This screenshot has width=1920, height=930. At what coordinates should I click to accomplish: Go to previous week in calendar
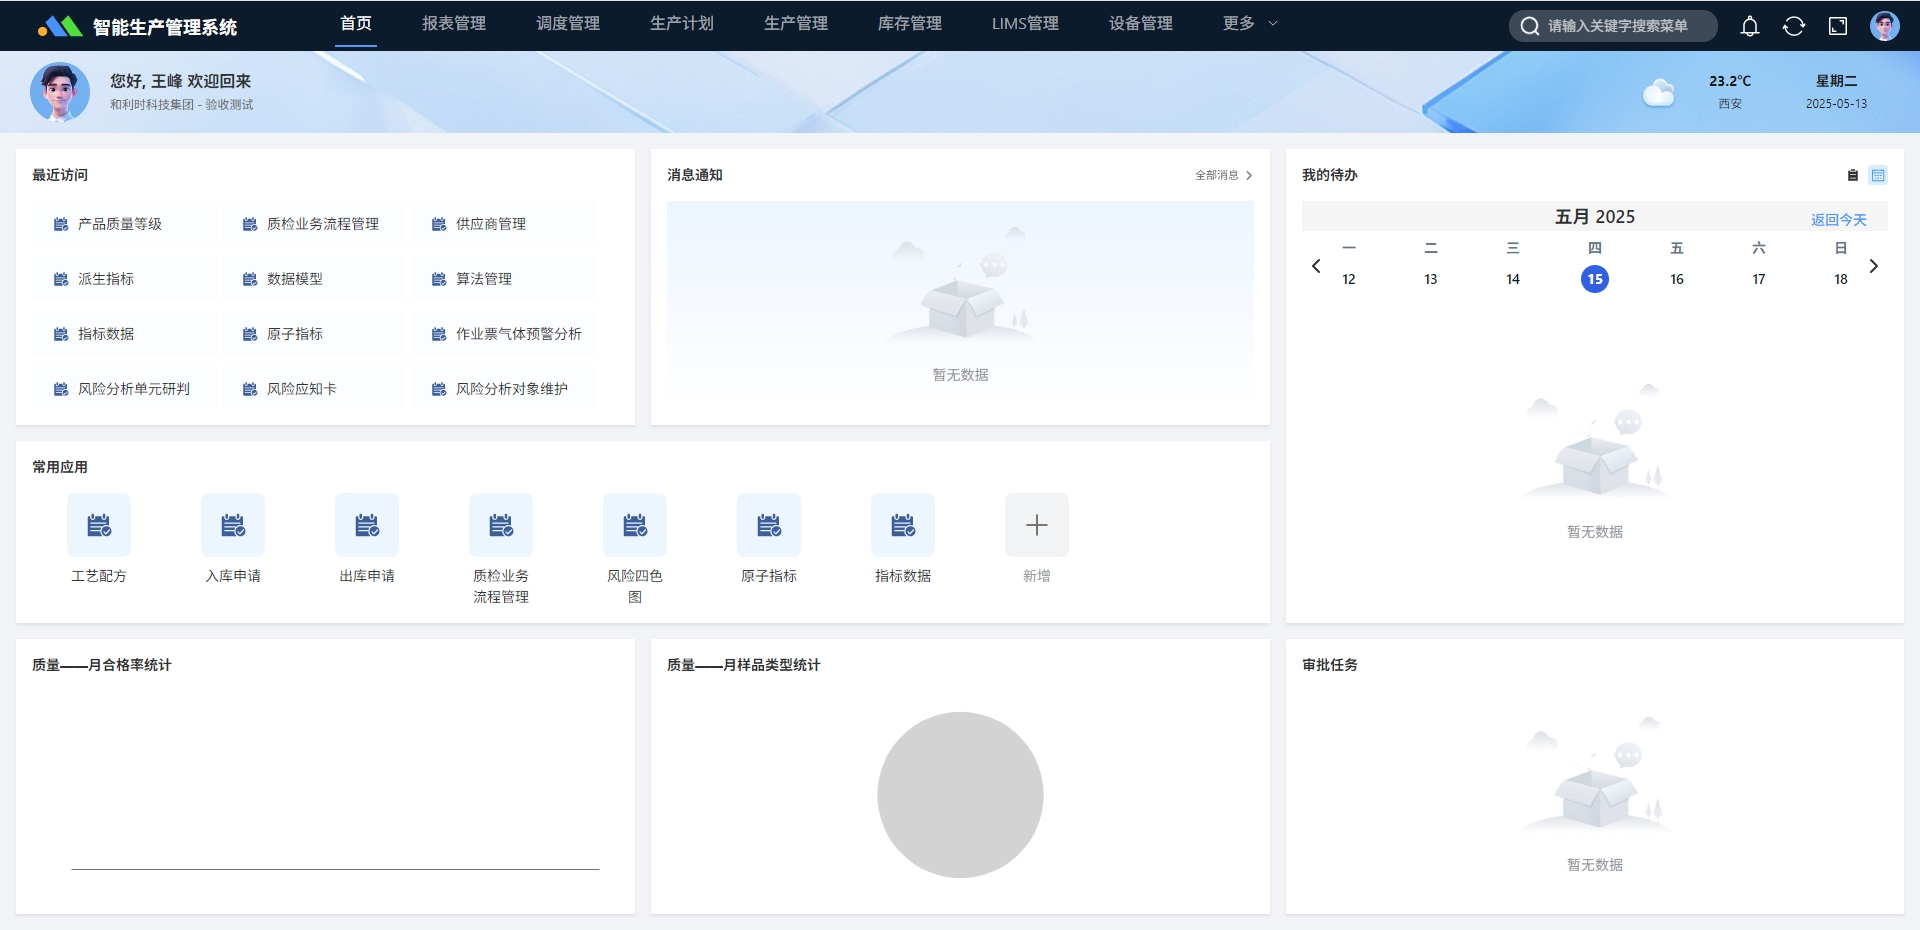1316,266
